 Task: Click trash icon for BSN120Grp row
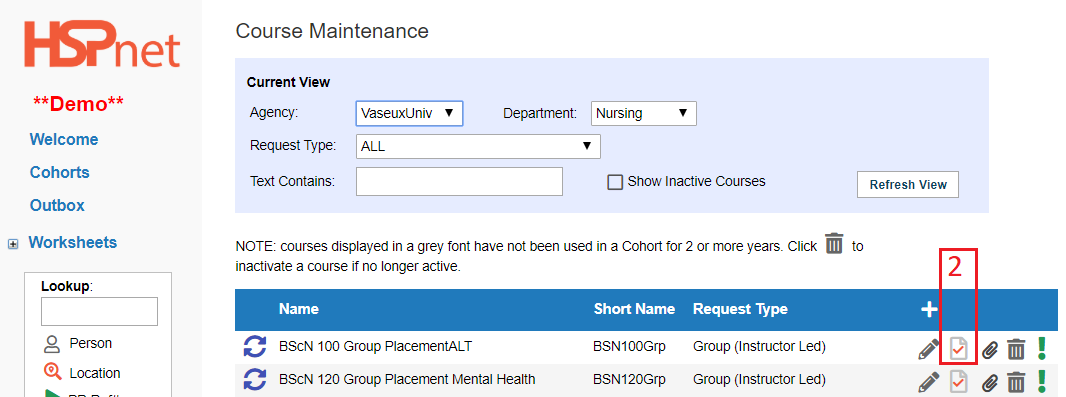click(1016, 382)
